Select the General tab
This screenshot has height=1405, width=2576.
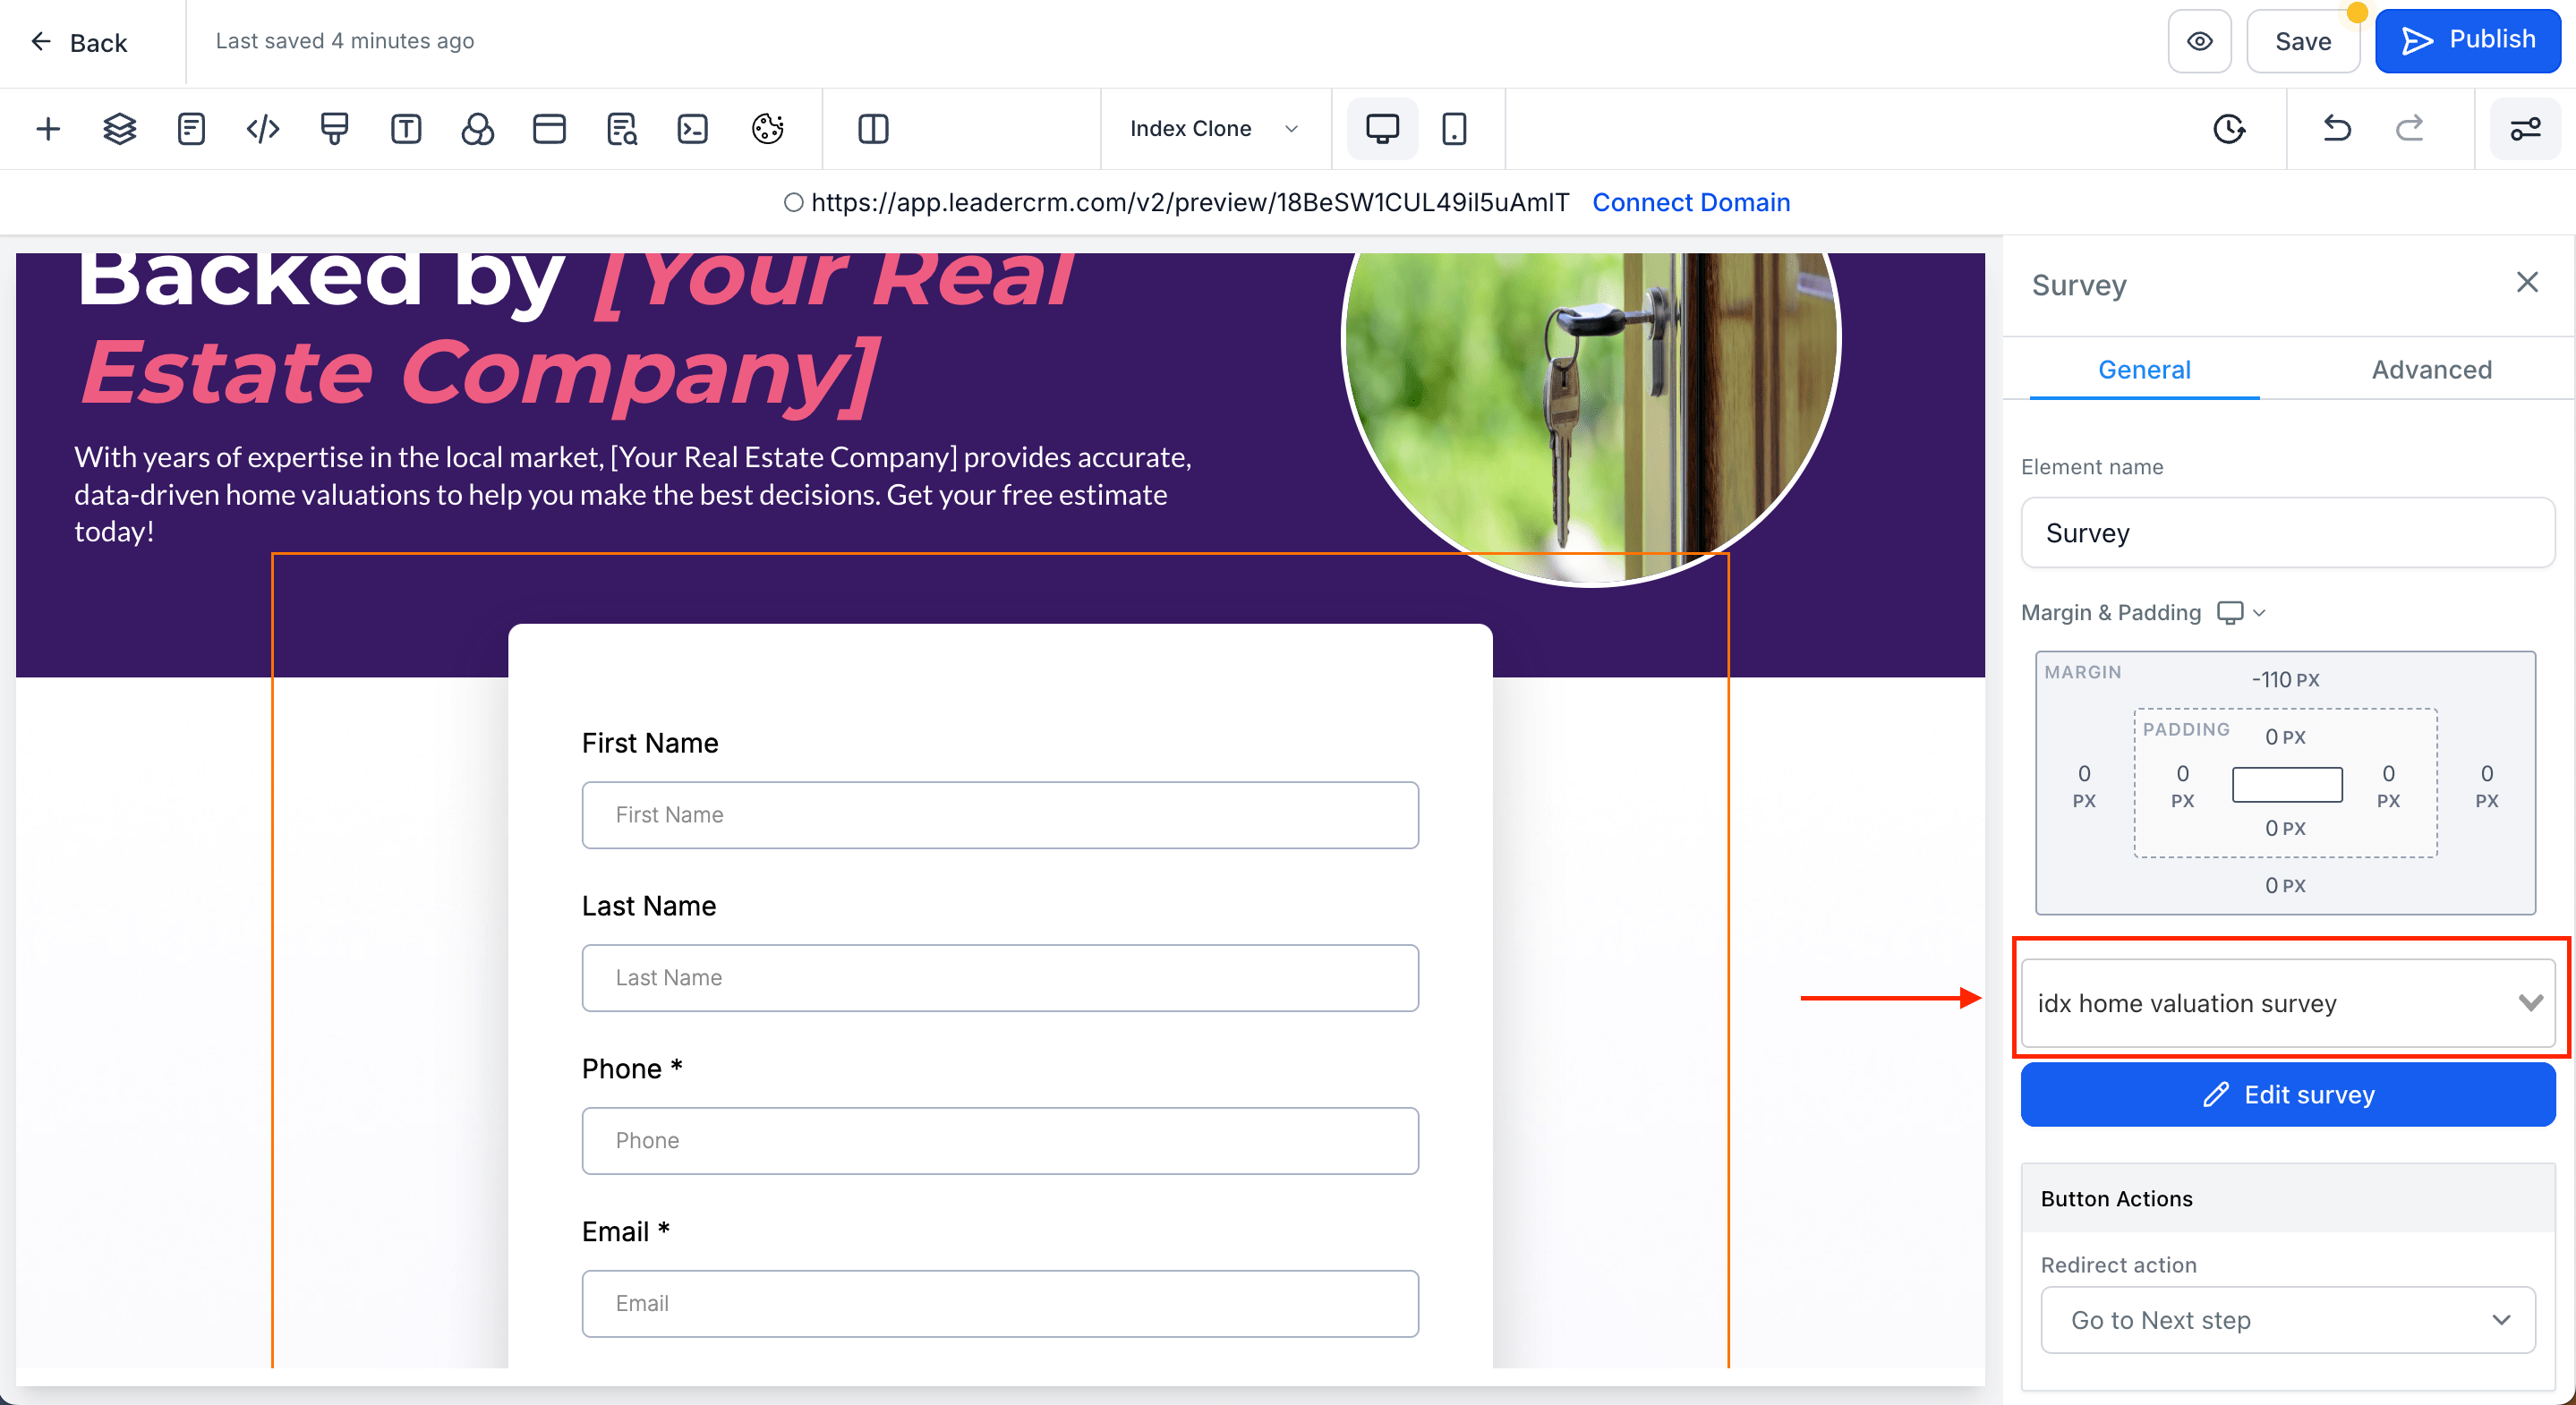point(2144,370)
